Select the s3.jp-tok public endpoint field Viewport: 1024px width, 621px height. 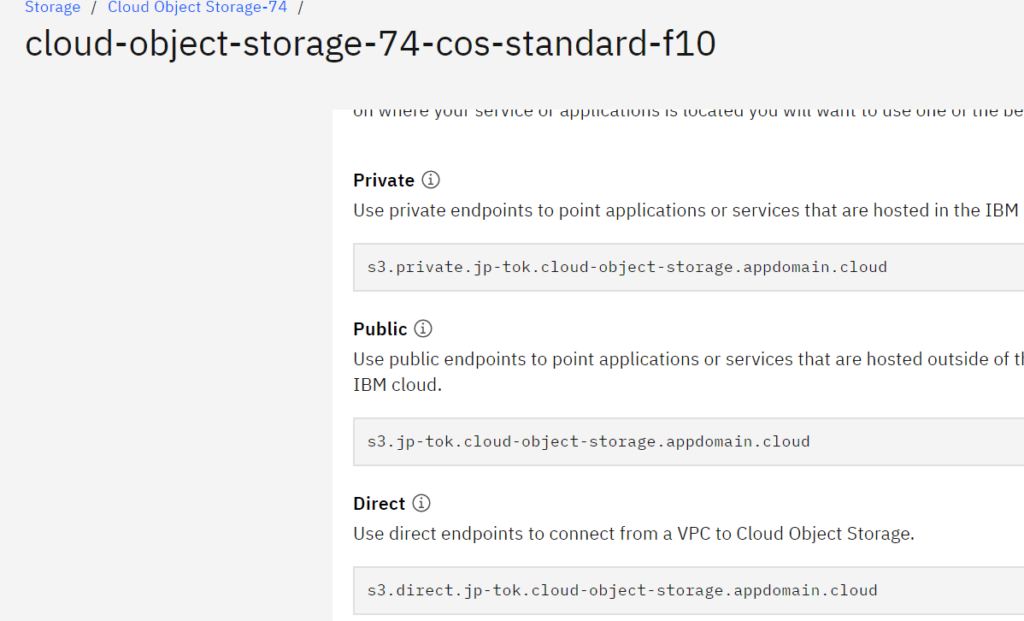[x=688, y=442]
